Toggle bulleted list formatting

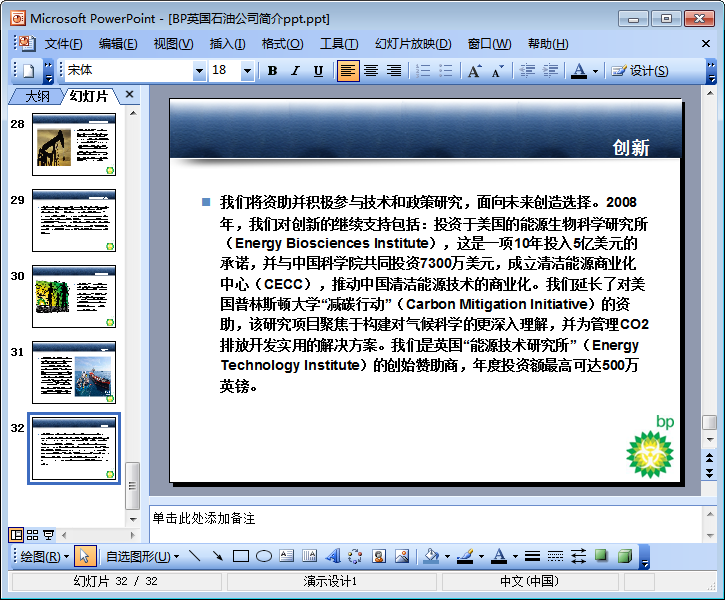(x=446, y=71)
